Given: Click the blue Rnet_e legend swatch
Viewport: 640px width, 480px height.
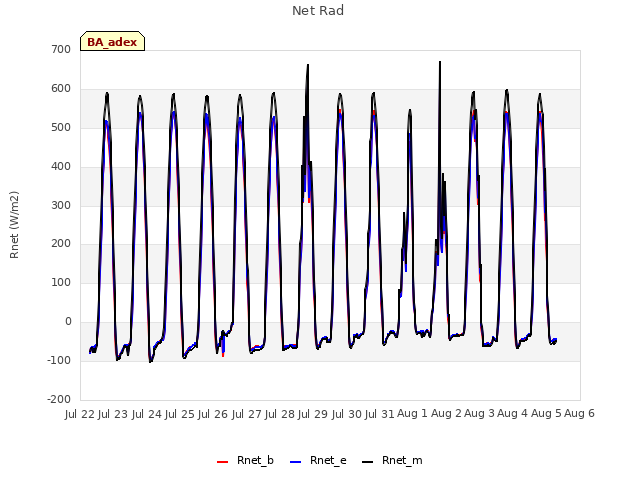Looking at the screenshot, I should [x=296, y=462].
